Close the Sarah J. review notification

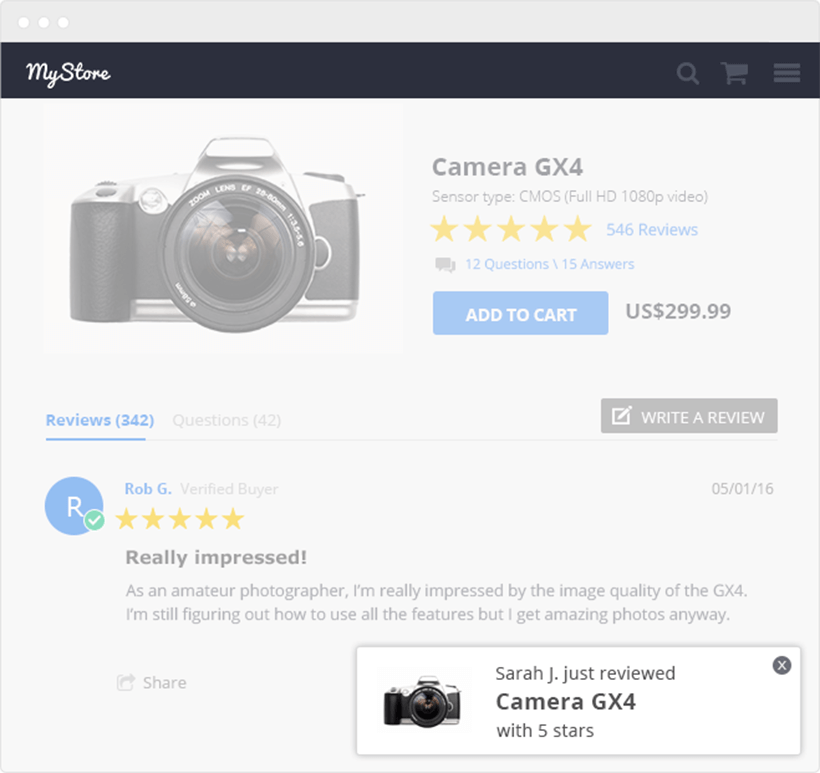point(782,665)
